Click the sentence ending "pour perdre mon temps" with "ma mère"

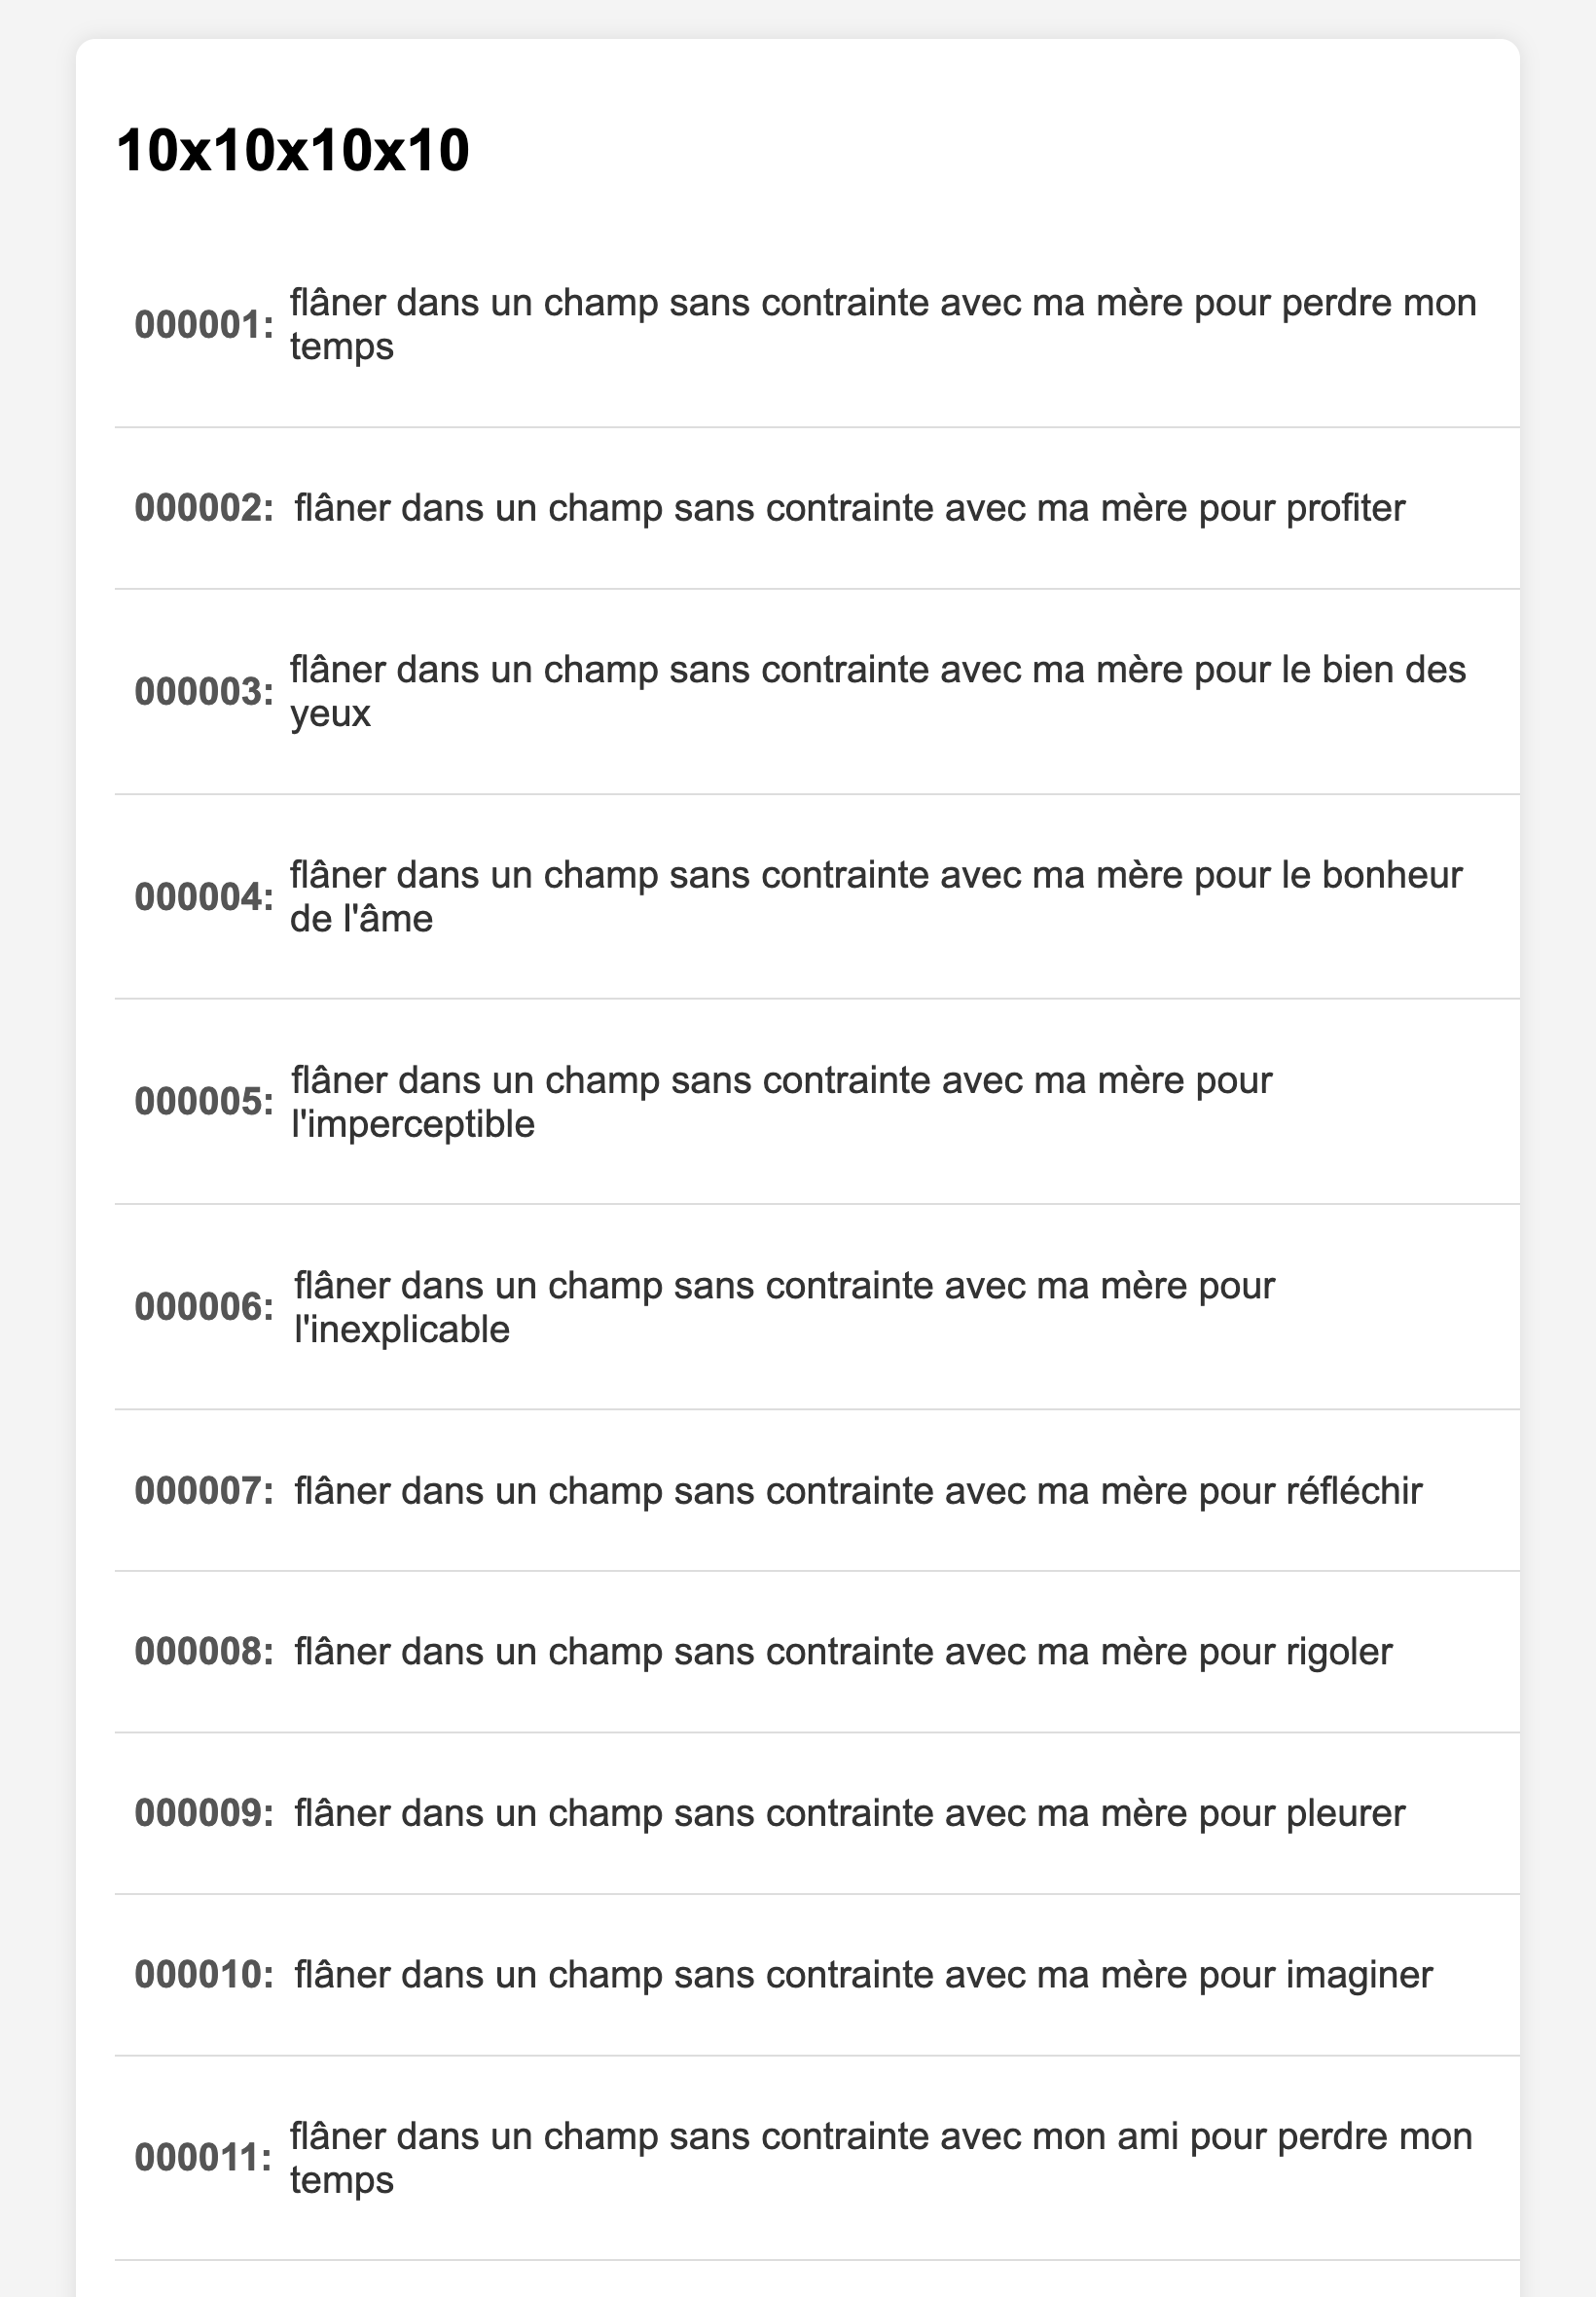[x=882, y=324]
